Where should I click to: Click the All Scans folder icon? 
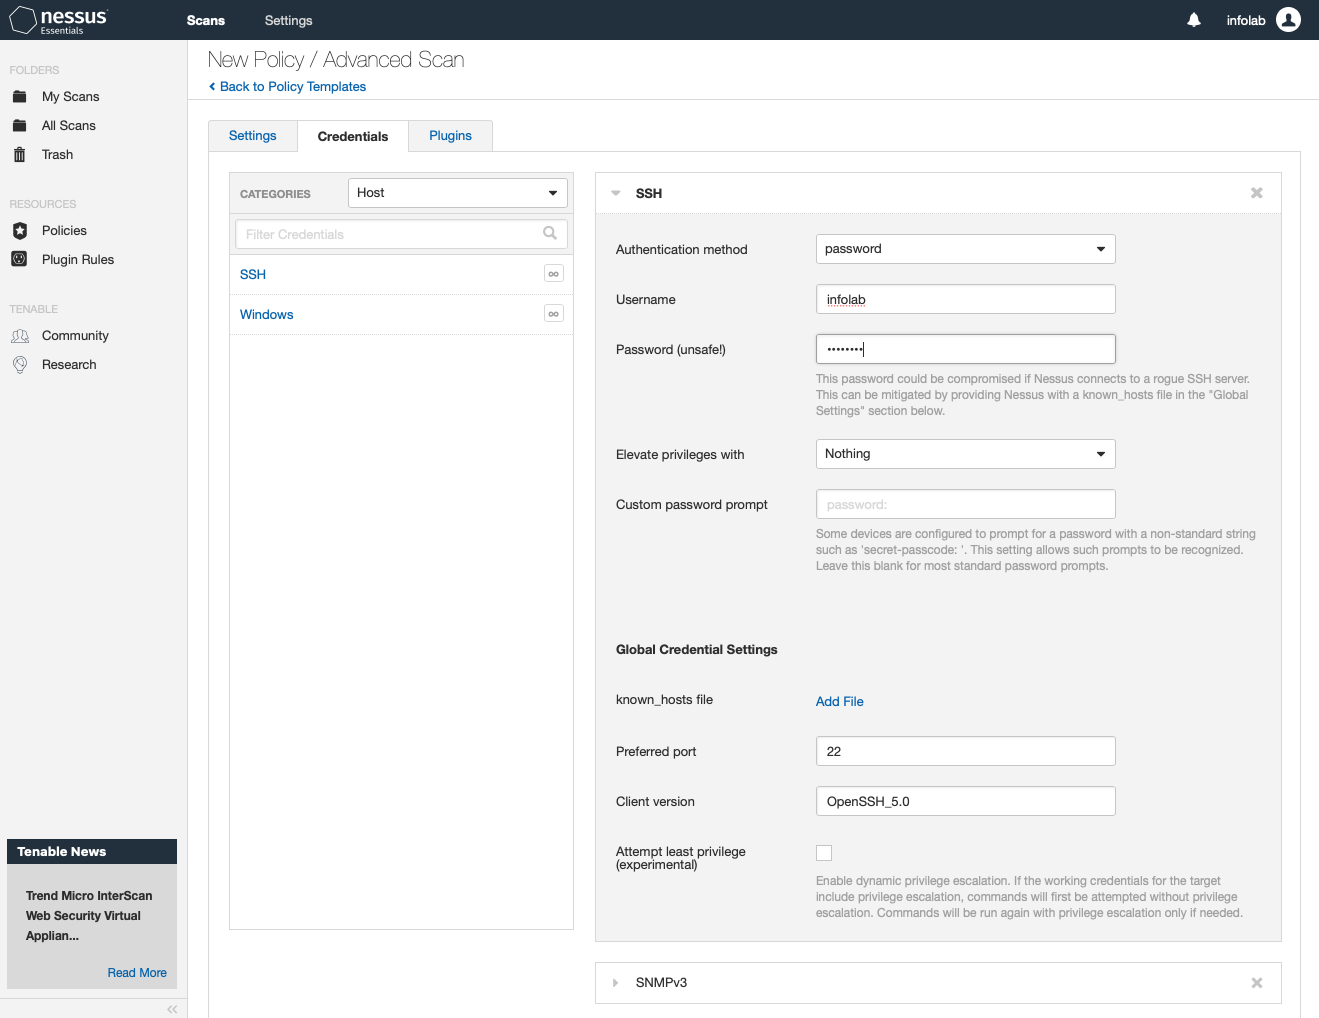(19, 126)
